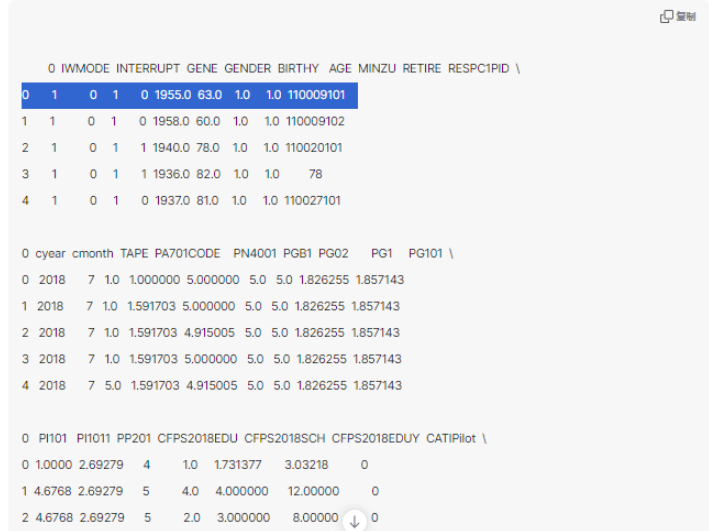Select the value 1.000000 under PA701CODE

(x=154, y=280)
